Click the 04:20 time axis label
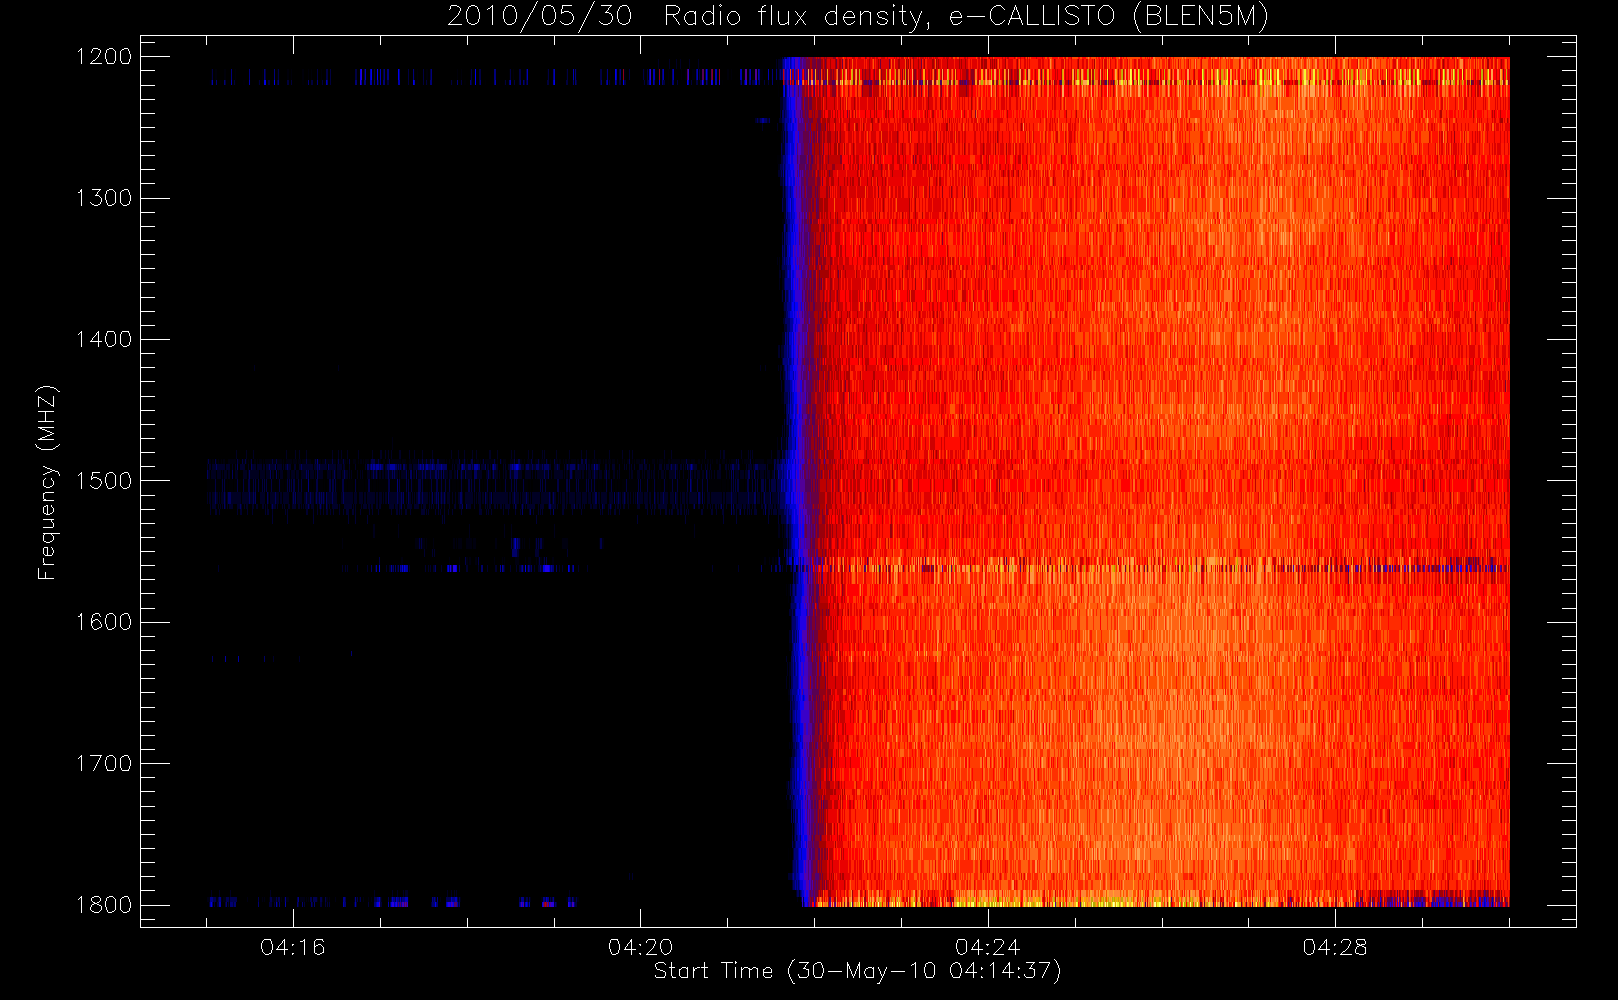Image resolution: width=1618 pixels, height=1000 pixels. (640, 947)
